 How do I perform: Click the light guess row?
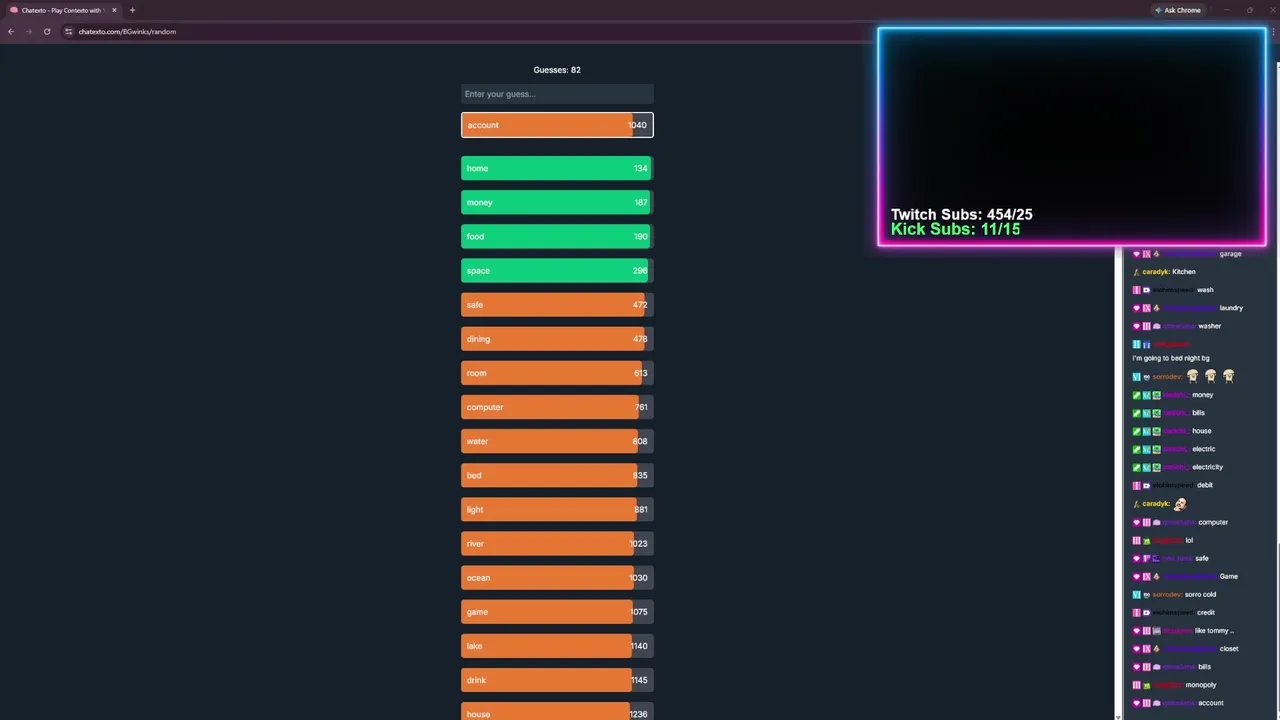[x=557, y=509]
